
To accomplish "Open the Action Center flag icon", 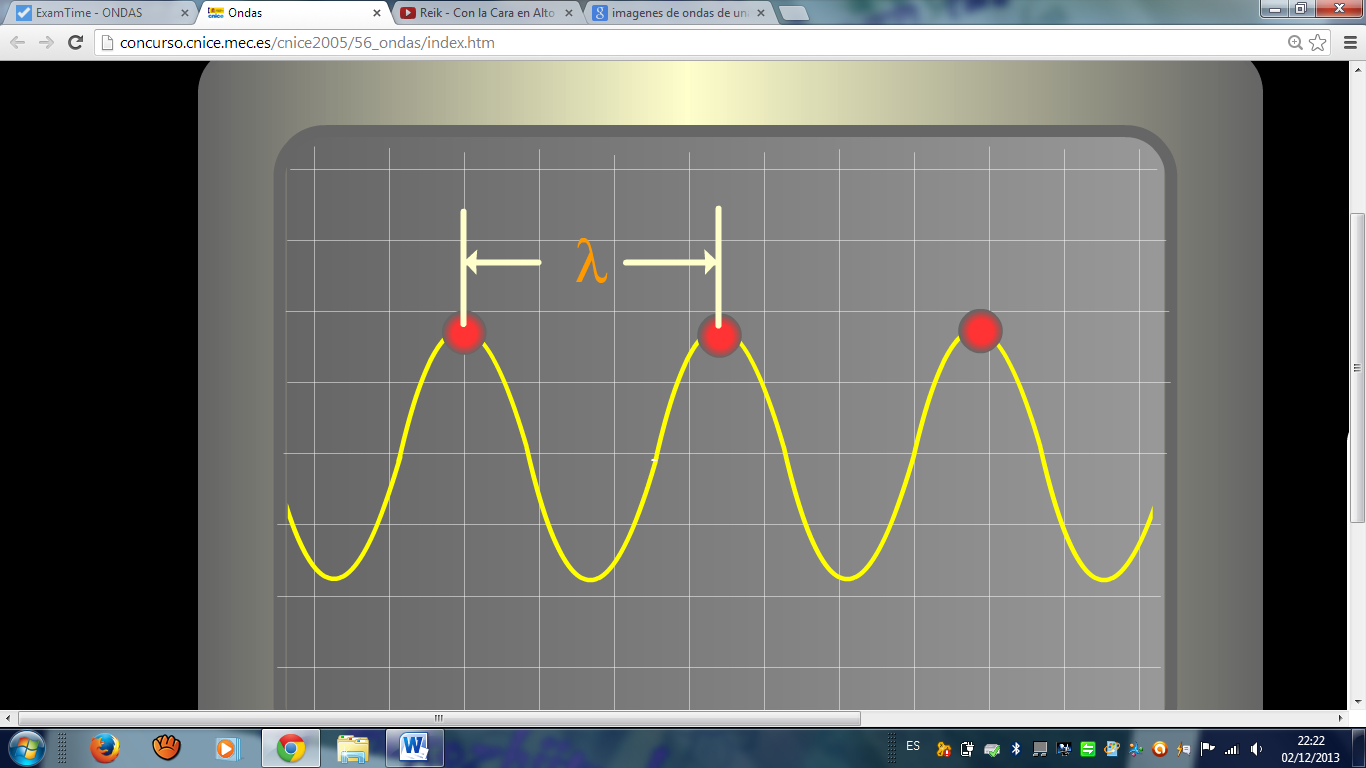I will click(1208, 748).
